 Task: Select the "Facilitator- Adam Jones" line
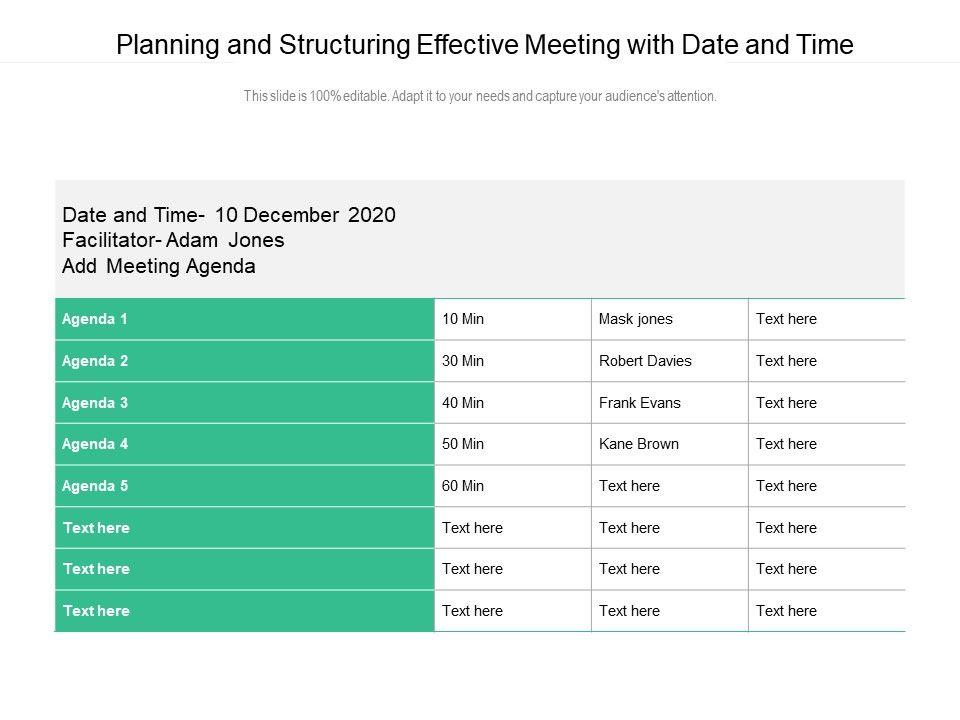pos(173,240)
